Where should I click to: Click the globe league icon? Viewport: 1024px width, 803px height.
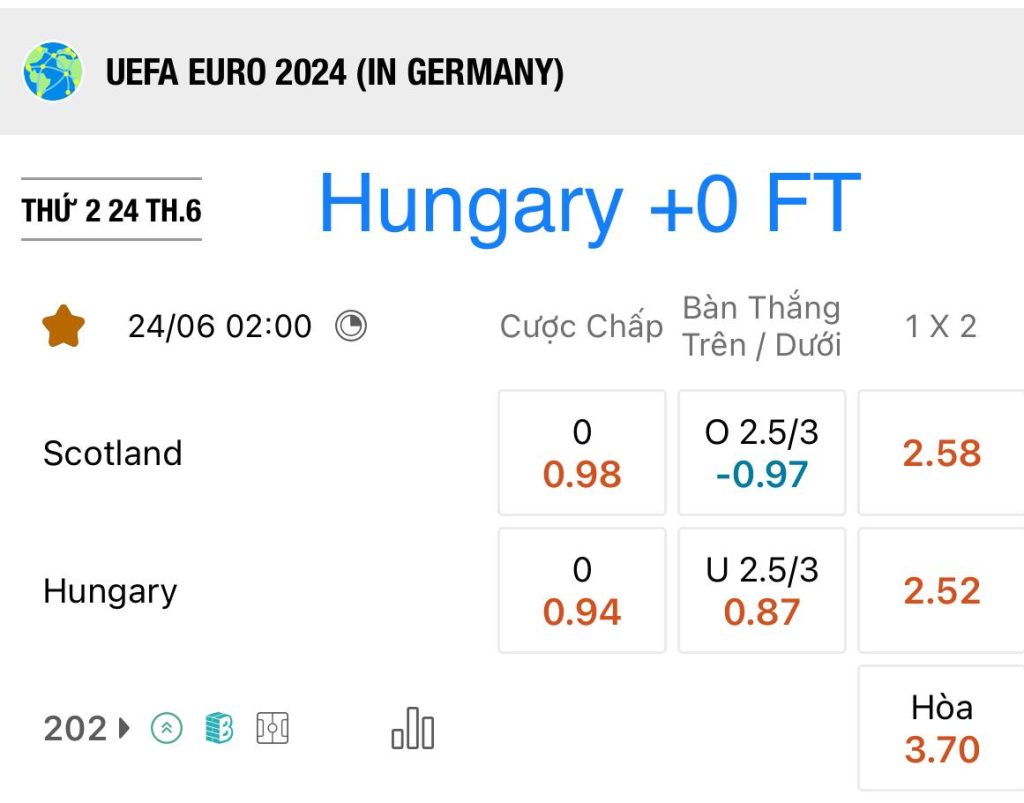point(53,72)
